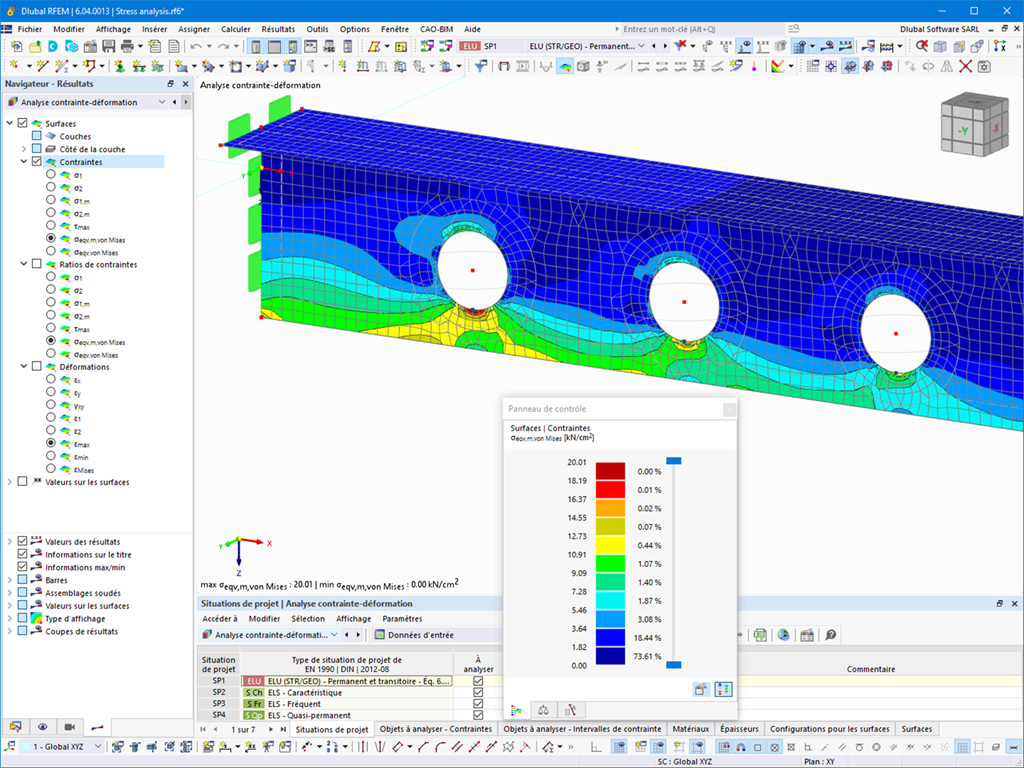Viewport: 1024px width, 768px height.
Task: Click the Save (floppy disk) toolbar icon
Action: pyautogui.click(x=108, y=46)
